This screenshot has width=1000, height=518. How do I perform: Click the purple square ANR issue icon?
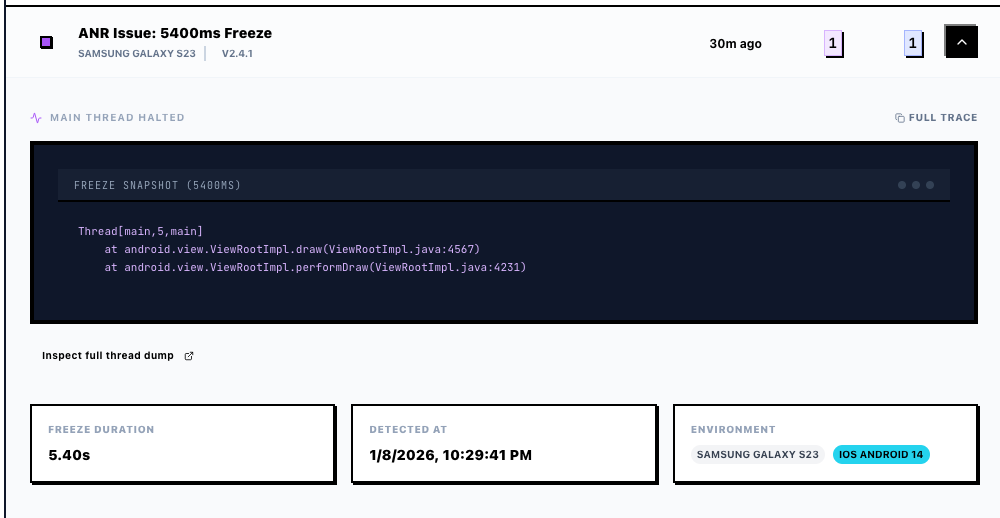46,42
